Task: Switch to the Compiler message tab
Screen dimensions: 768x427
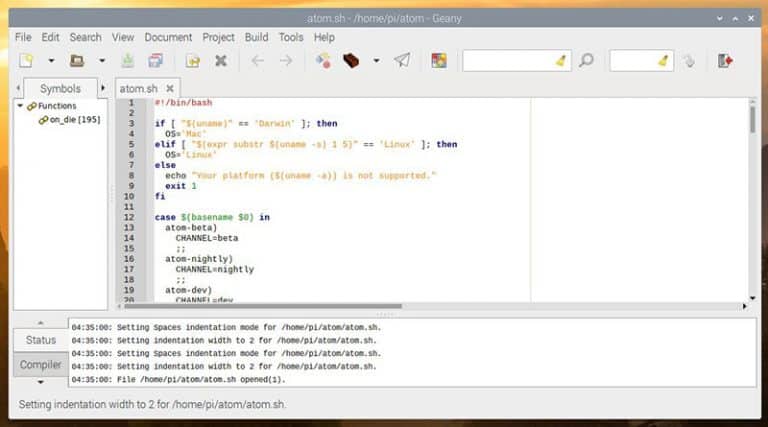Action: point(41,365)
